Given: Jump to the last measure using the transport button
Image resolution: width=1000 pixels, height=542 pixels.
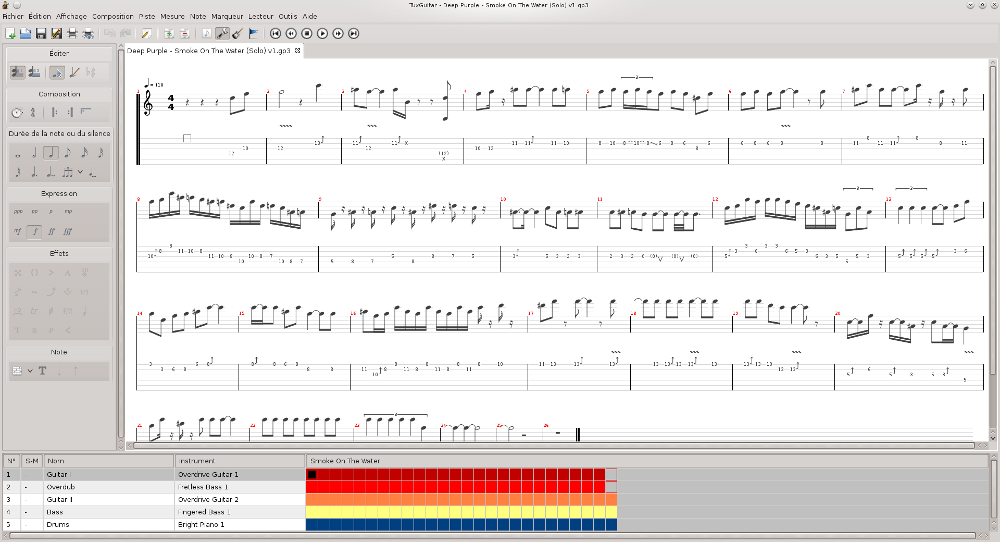Looking at the screenshot, I should (355, 34).
